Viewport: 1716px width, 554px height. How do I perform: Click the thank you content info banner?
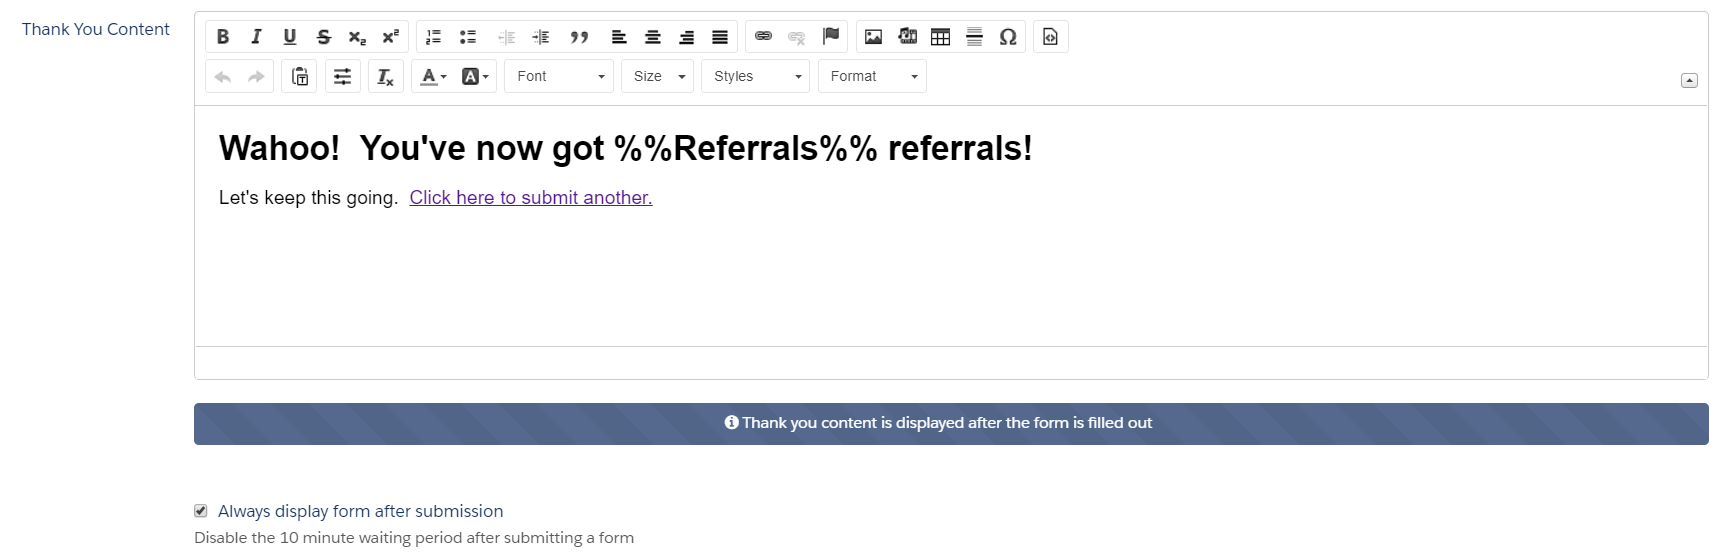(x=951, y=424)
